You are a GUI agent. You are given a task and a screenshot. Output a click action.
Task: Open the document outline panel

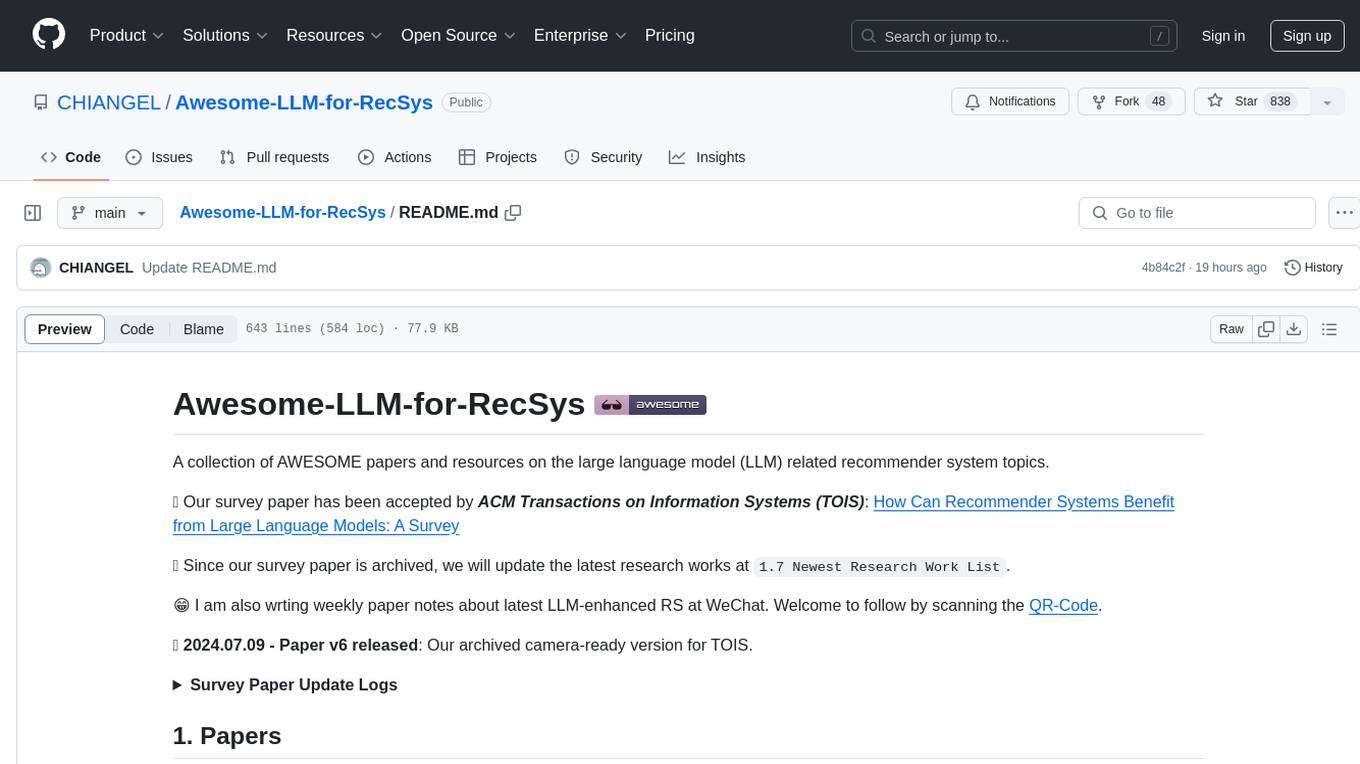(x=1330, y=329)
